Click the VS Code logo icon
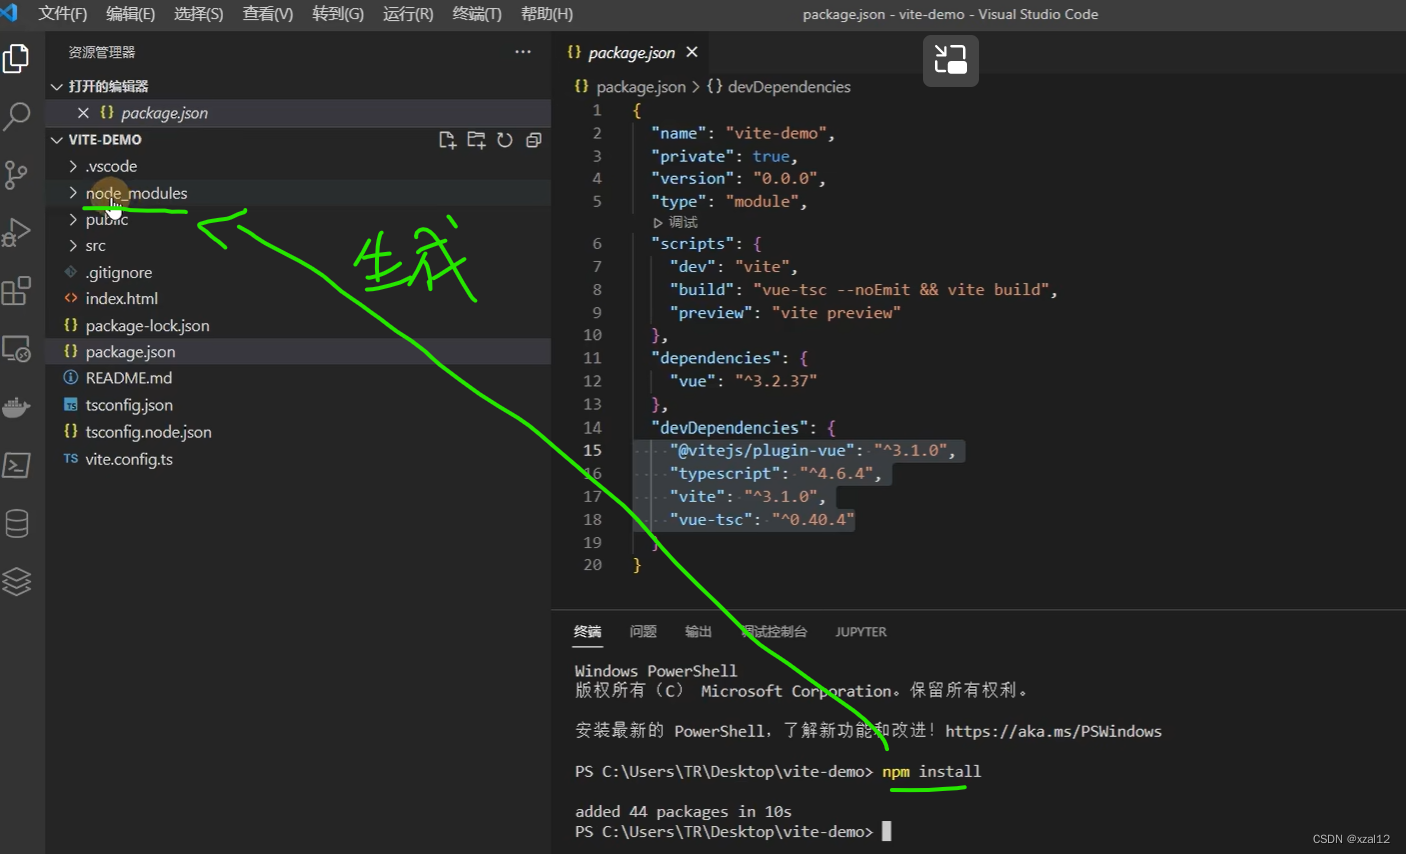 coord(9,13)
